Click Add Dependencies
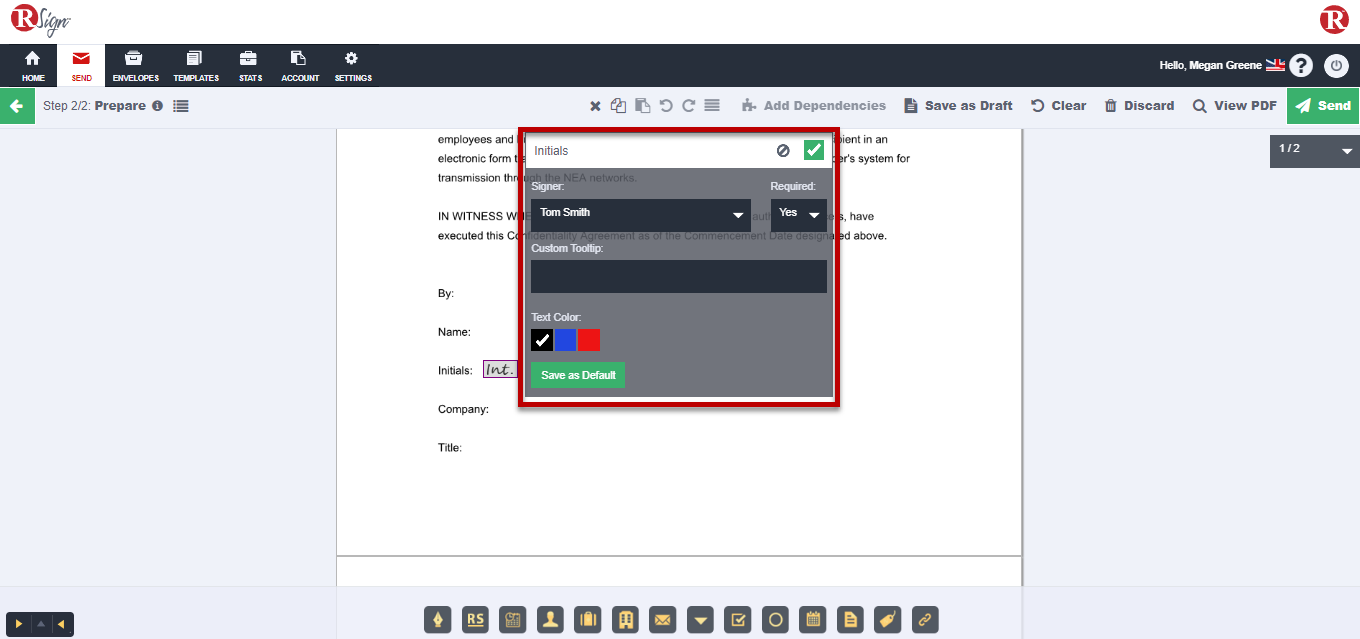Image resolution: width=1360 pixels, height=639 pixels. point(822,105)
